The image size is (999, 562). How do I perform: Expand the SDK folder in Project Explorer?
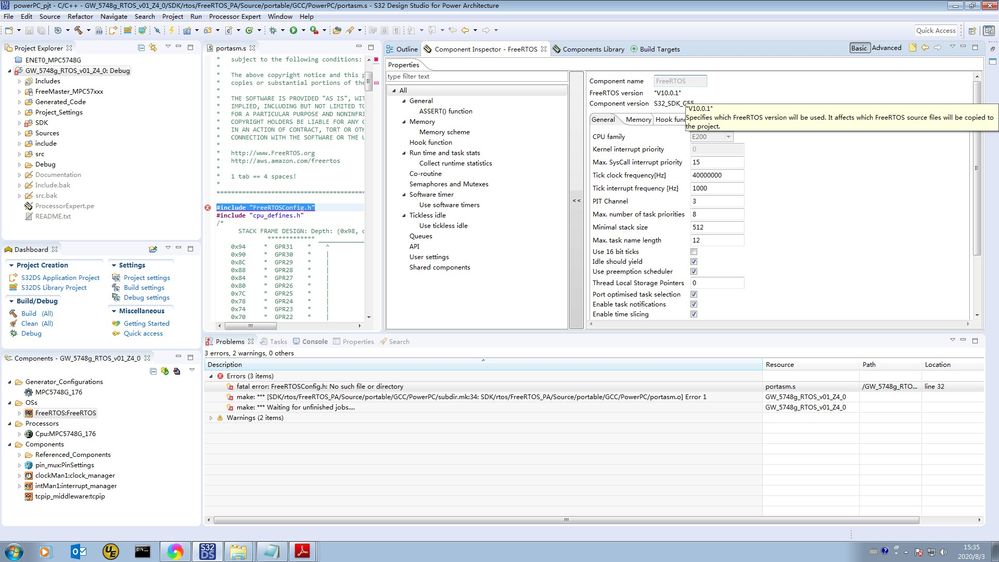coord(20,123)
